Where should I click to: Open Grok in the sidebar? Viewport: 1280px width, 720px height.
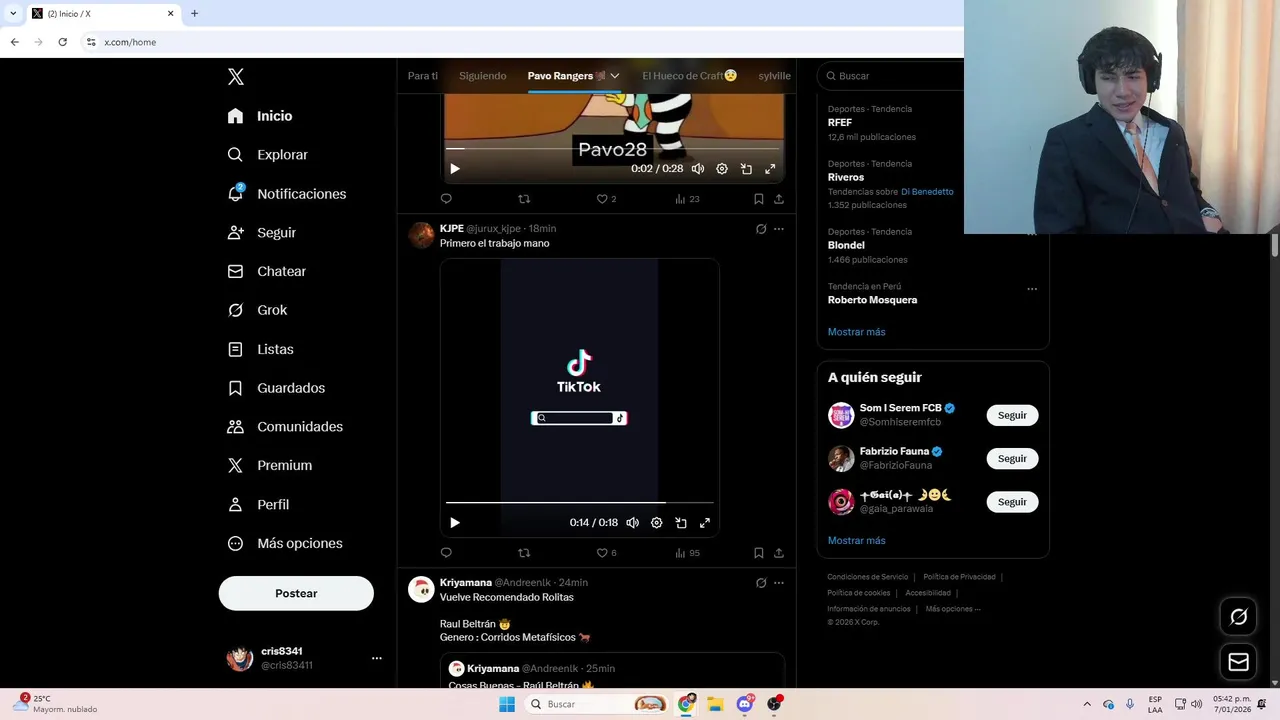coord(257,310)
